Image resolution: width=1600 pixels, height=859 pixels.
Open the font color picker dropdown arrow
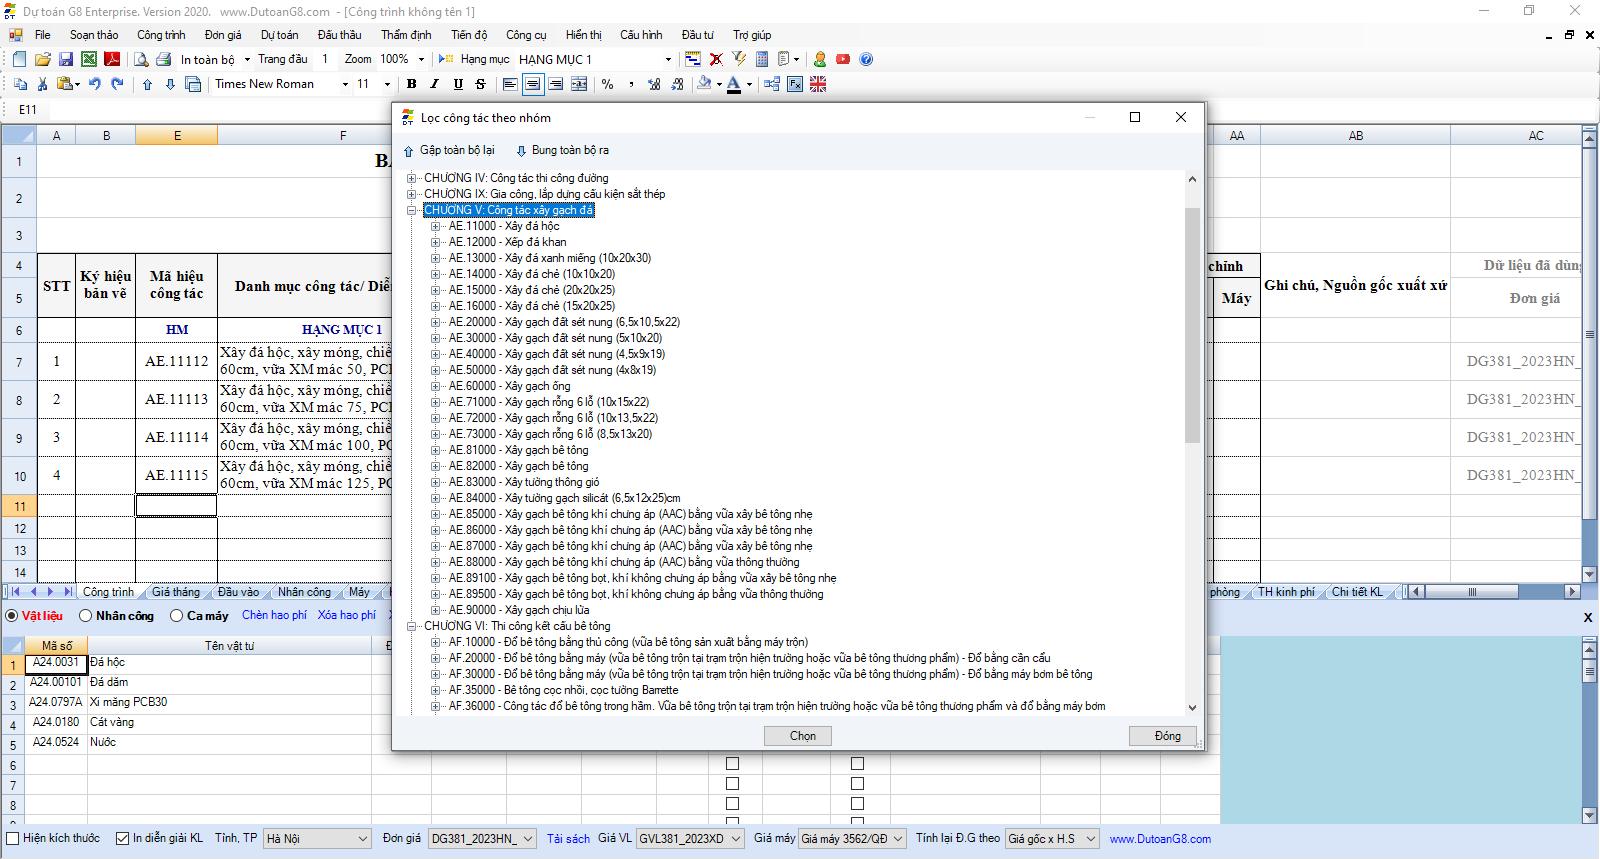pos(749,85)
